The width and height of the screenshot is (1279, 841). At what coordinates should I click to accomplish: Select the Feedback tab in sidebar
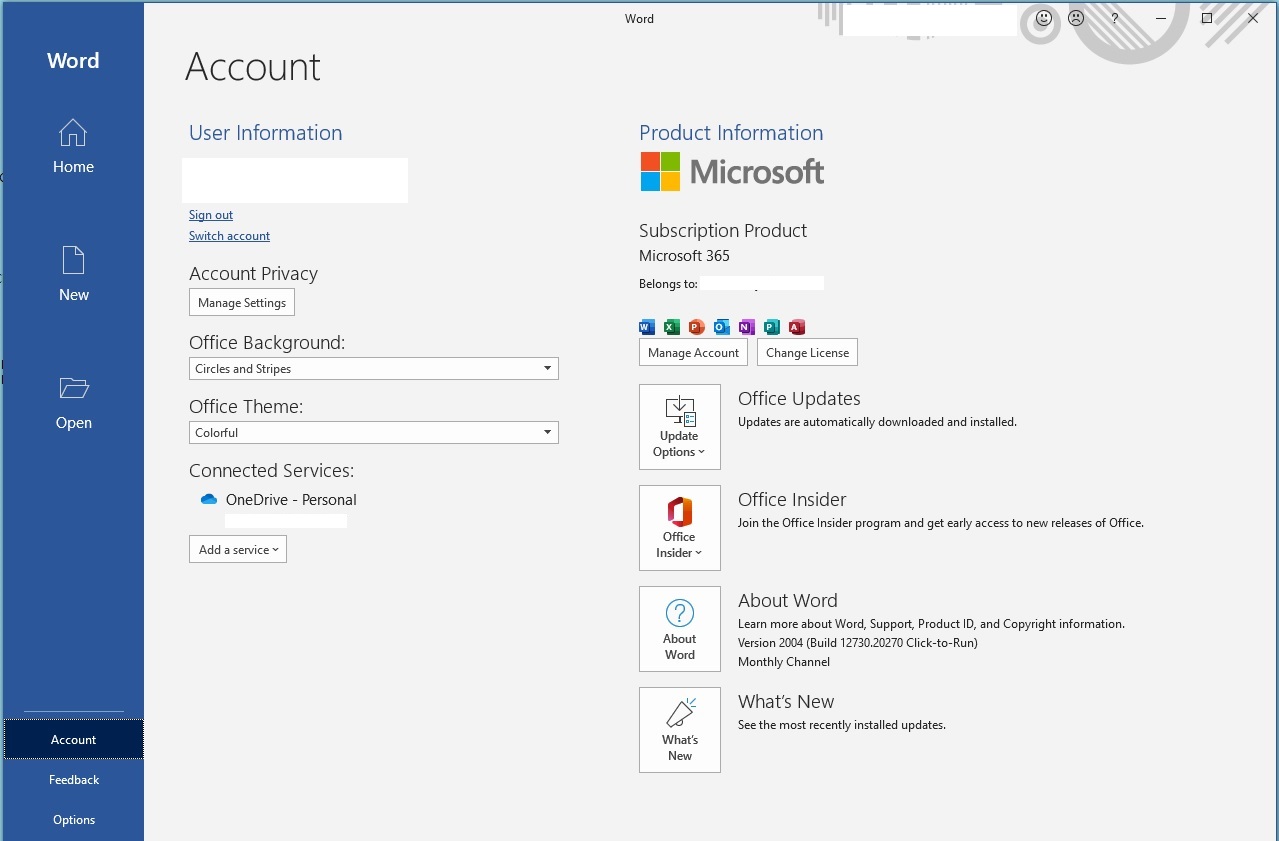coord(74,779)
